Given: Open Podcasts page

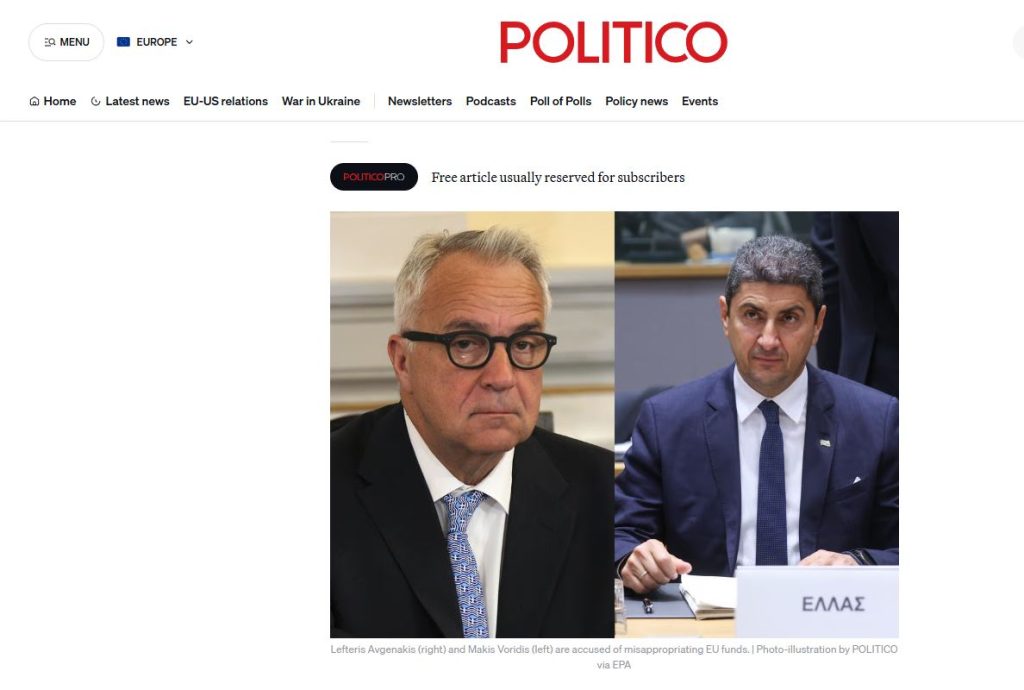Looking at the screenshot, I should click(490, 101).
